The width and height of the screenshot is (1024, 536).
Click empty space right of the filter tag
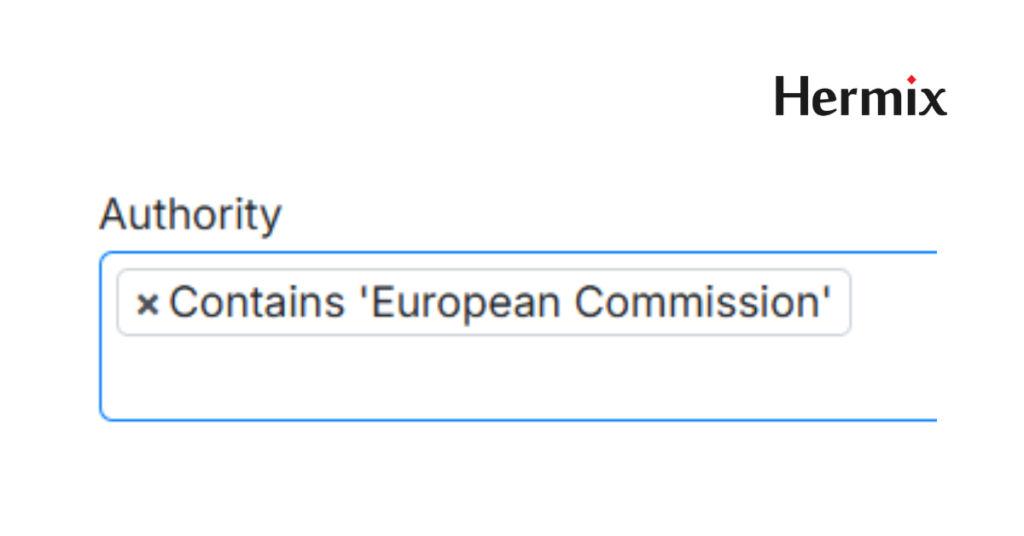[892, 302]
